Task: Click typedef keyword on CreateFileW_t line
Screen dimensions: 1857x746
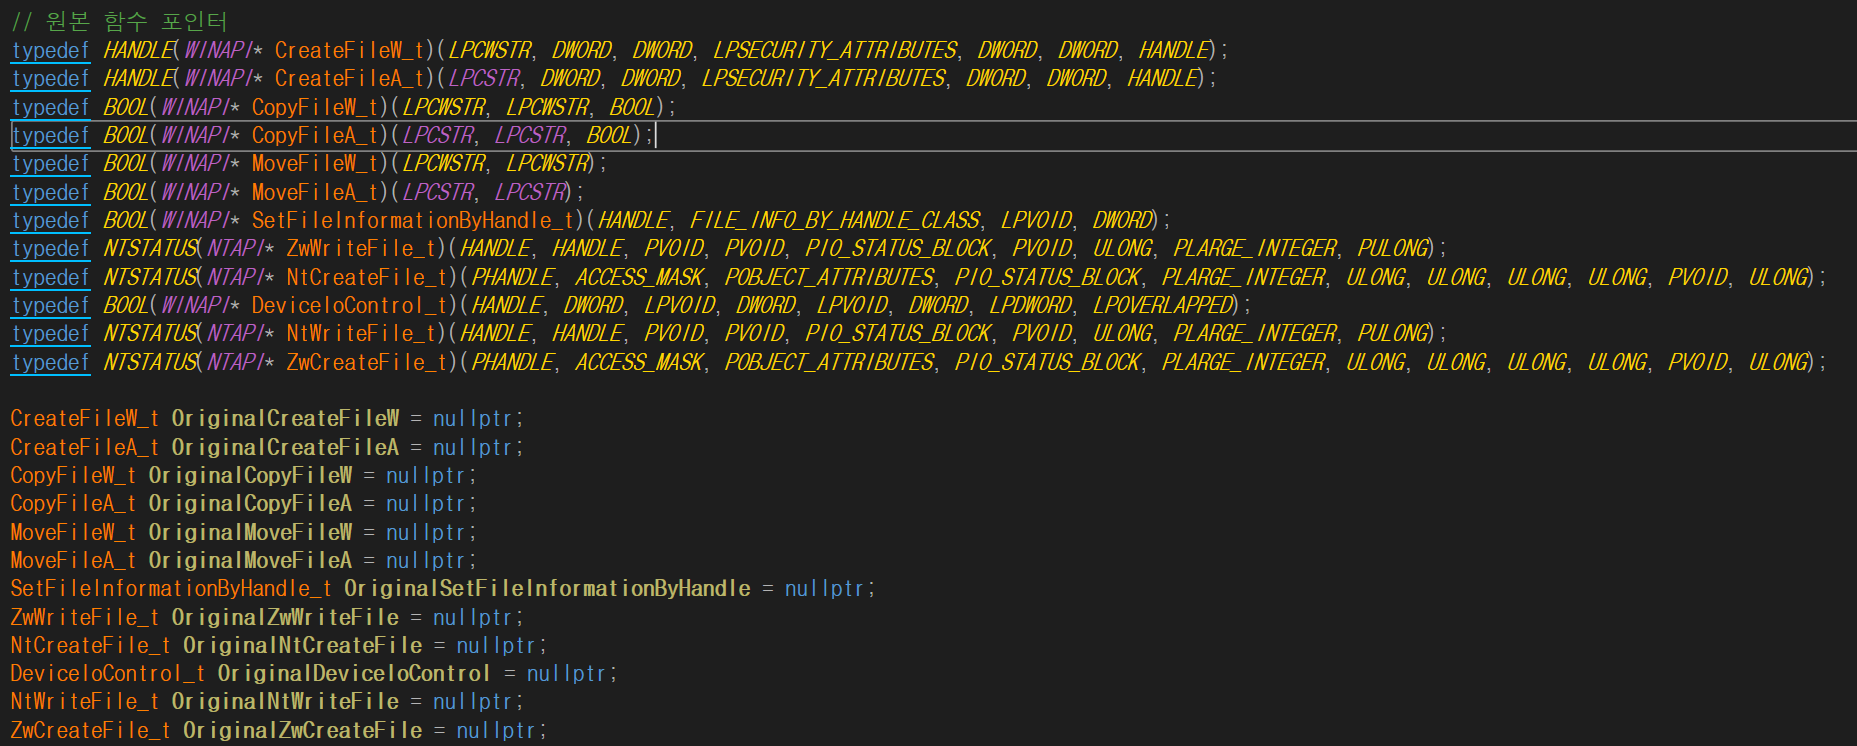Action: coord(50,50)
